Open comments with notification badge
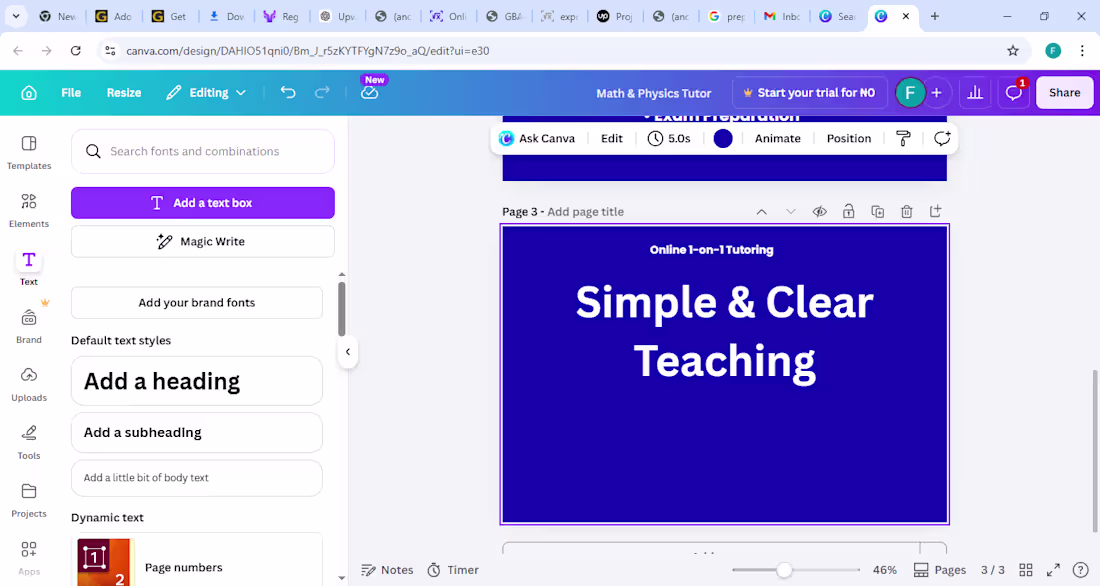Screen dimensions: 1100x586 [1014, 93]
